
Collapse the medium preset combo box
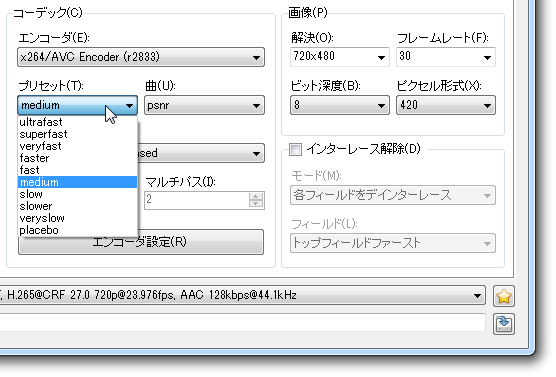coord(77,105)
